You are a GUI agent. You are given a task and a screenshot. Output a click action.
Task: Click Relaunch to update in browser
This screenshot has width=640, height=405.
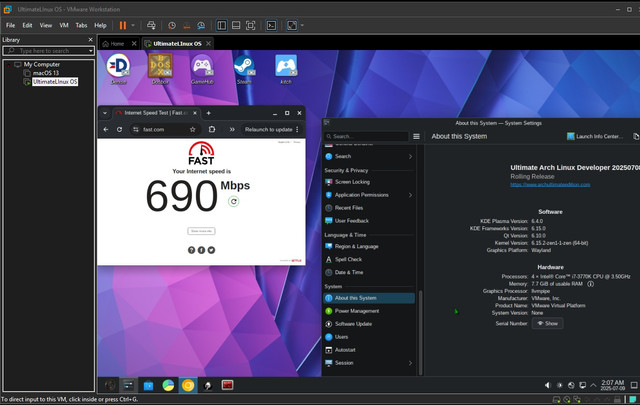[269, 129]
